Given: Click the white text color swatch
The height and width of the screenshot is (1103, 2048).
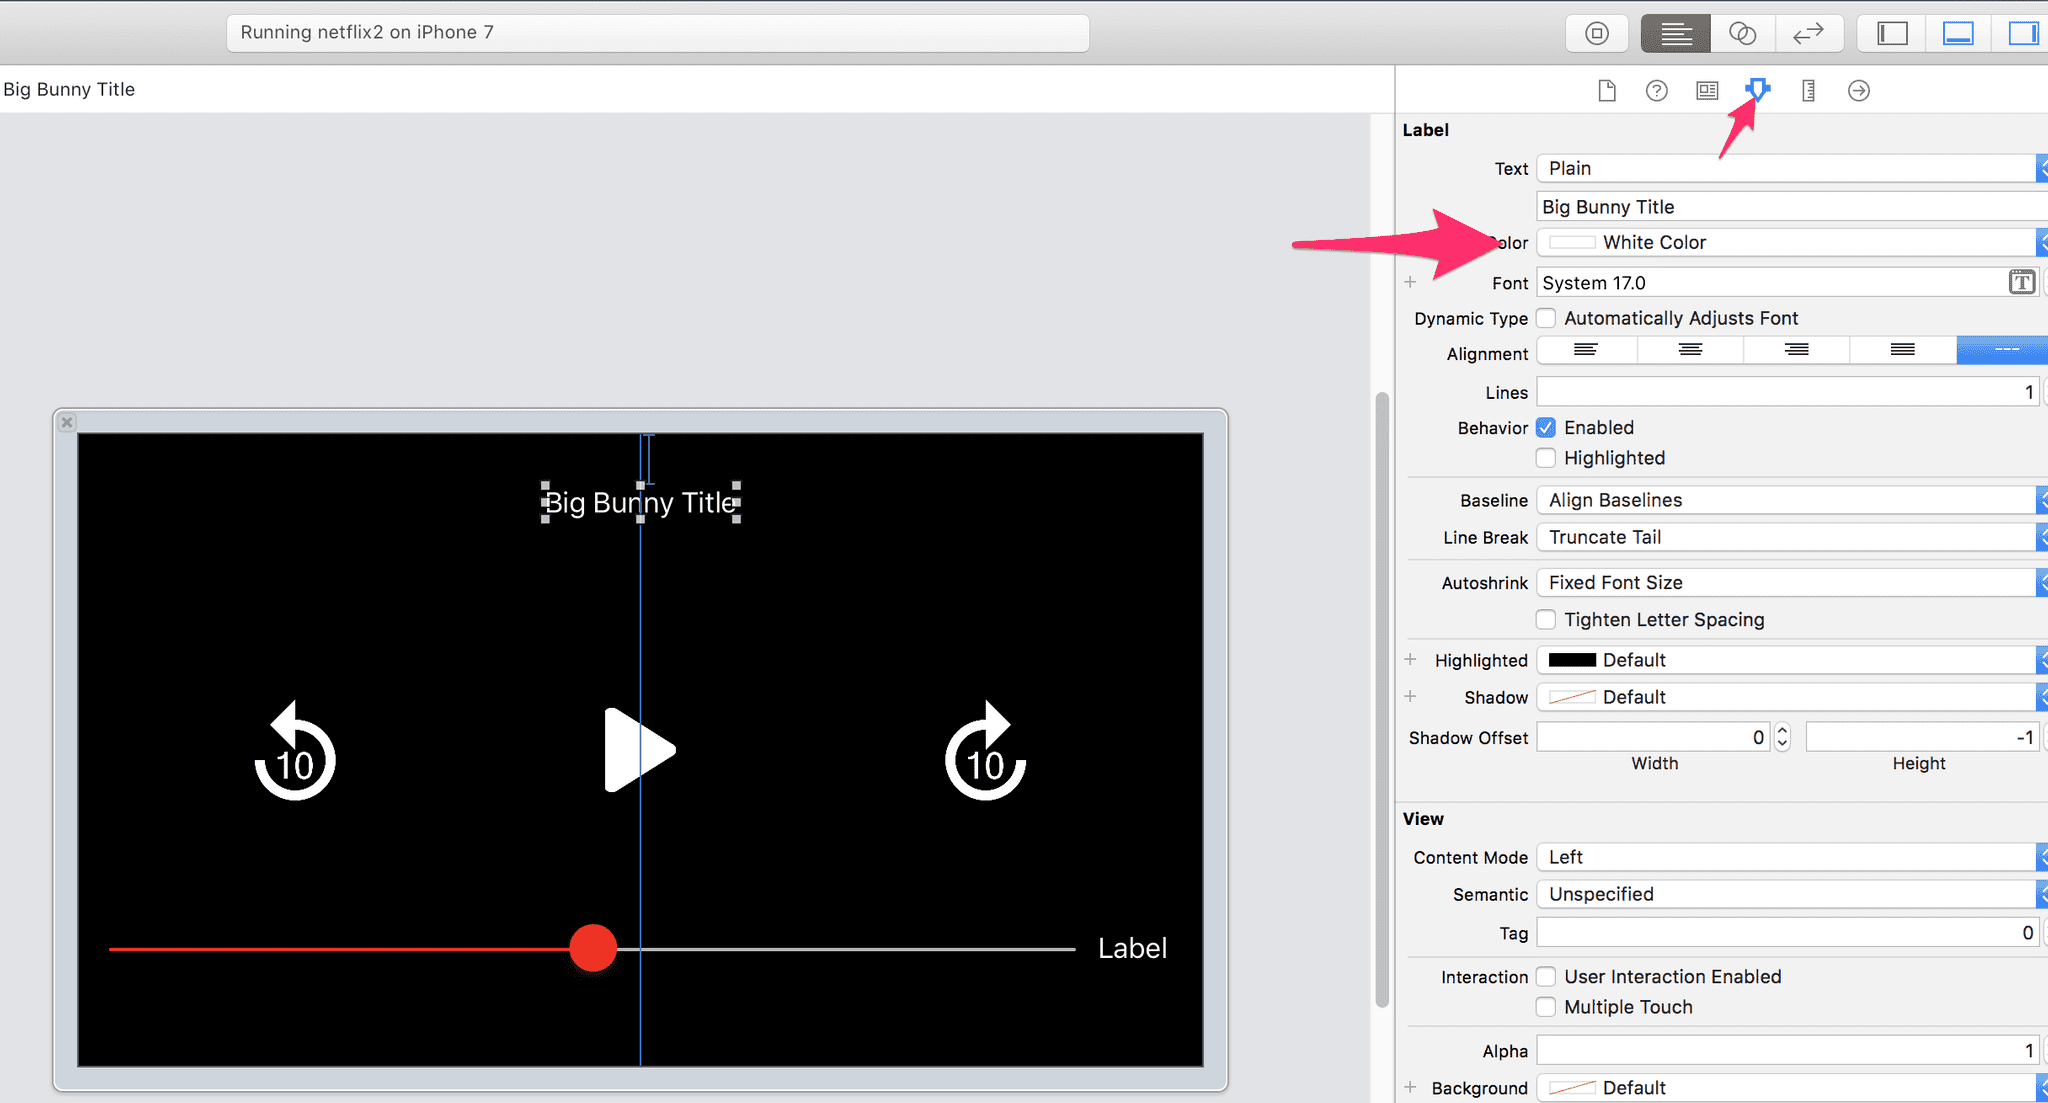Looking at the screenshot, I should [x=1572, y=242].
